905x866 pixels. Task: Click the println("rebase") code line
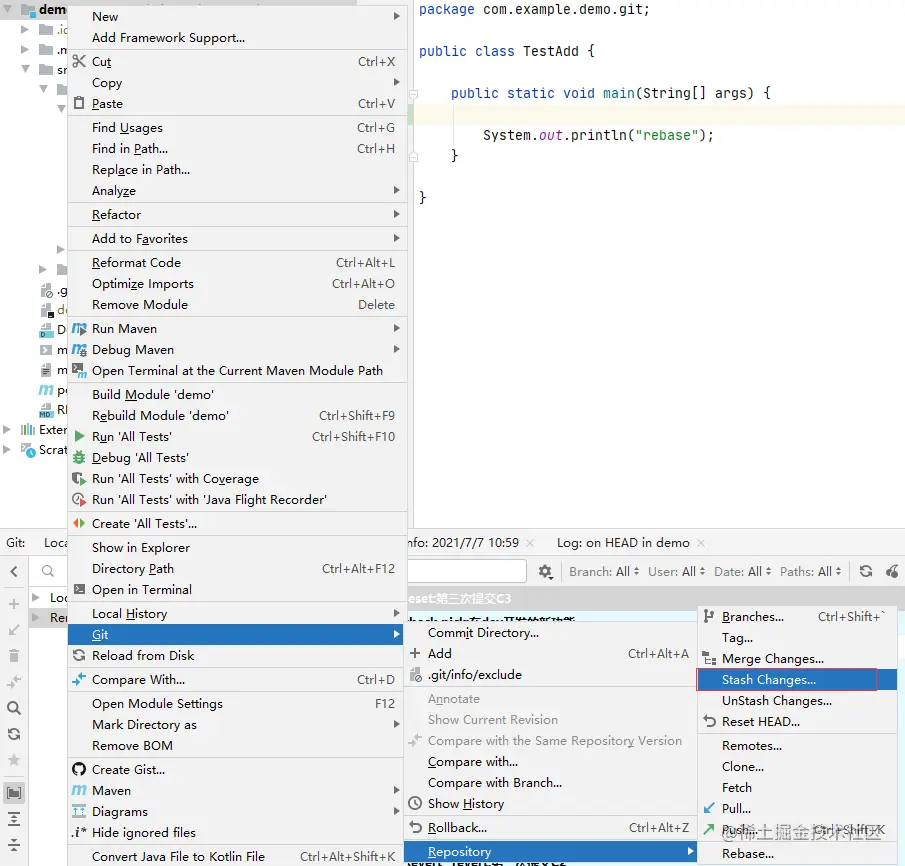(599, 135)
